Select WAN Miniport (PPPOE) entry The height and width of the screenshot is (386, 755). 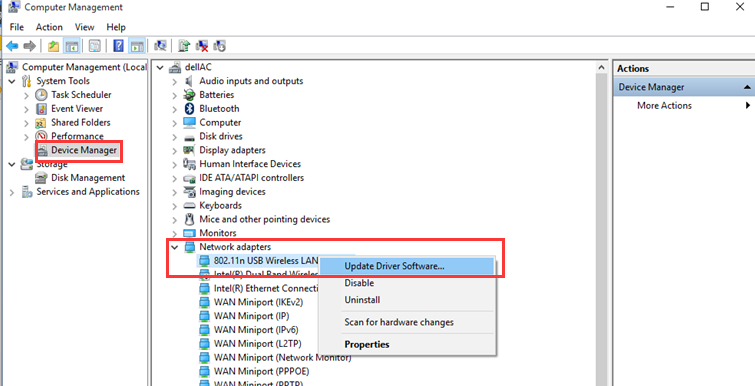pos(261,372)
